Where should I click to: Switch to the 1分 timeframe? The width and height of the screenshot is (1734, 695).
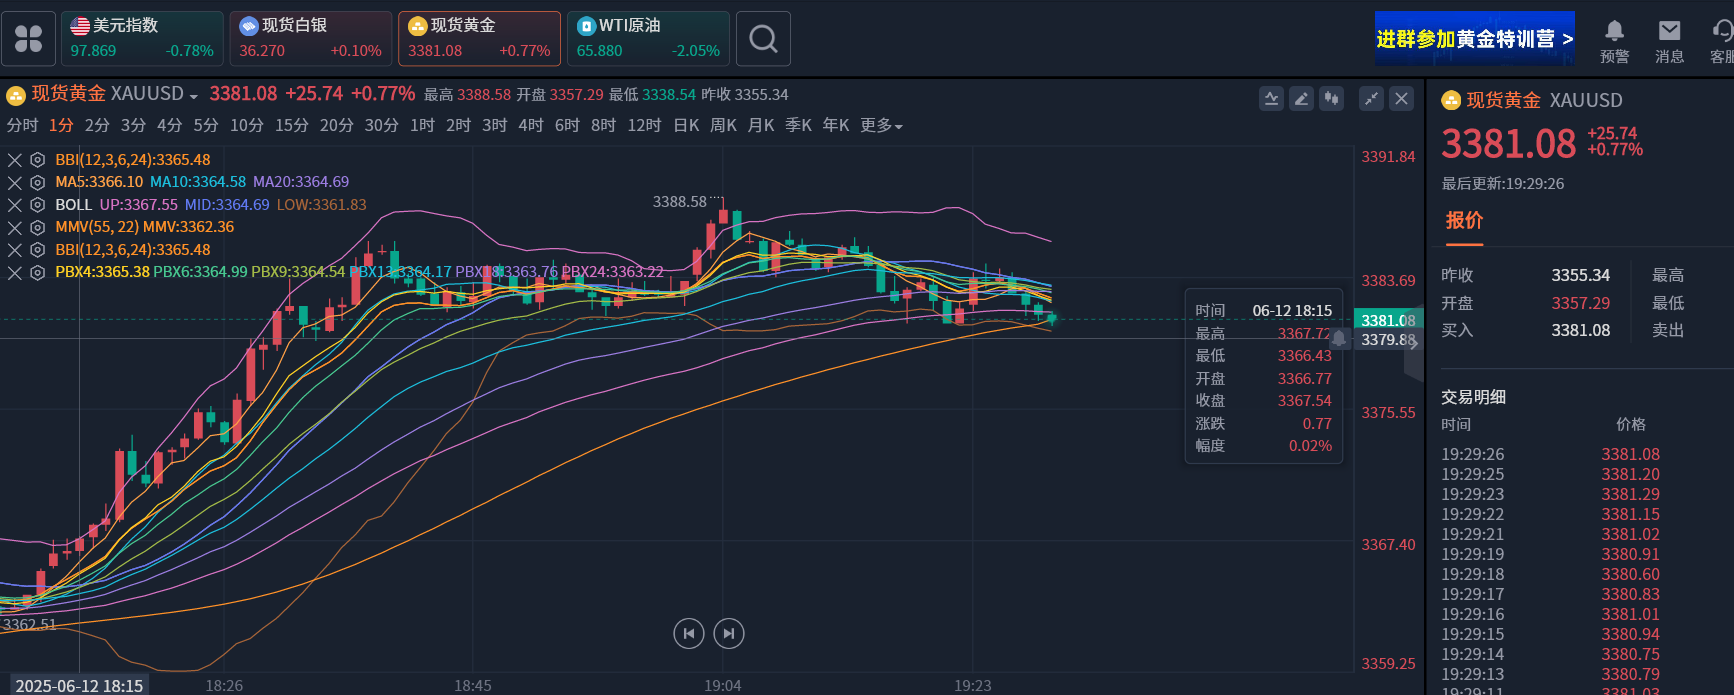point(61,125)
